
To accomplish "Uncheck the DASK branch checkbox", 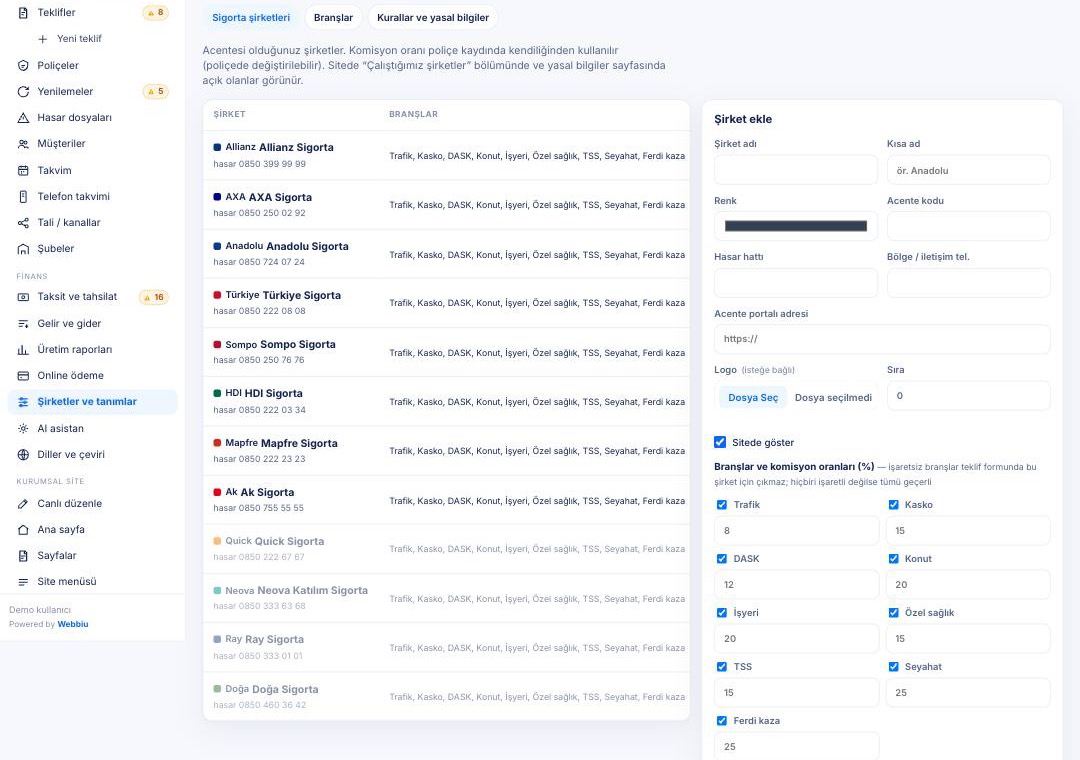I will coord(722,559).
